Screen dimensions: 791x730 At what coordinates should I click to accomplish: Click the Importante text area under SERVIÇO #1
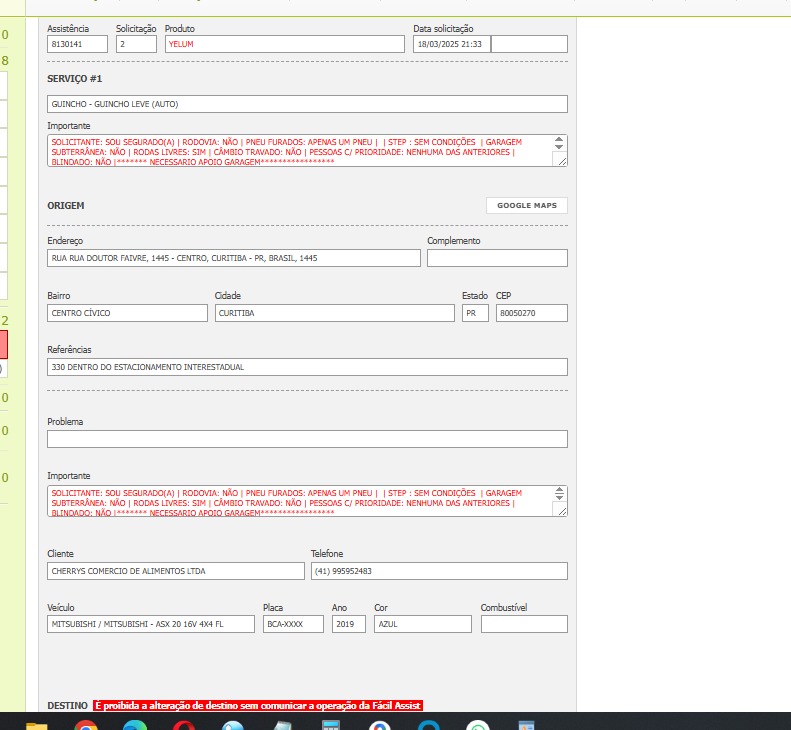(307, 150)
